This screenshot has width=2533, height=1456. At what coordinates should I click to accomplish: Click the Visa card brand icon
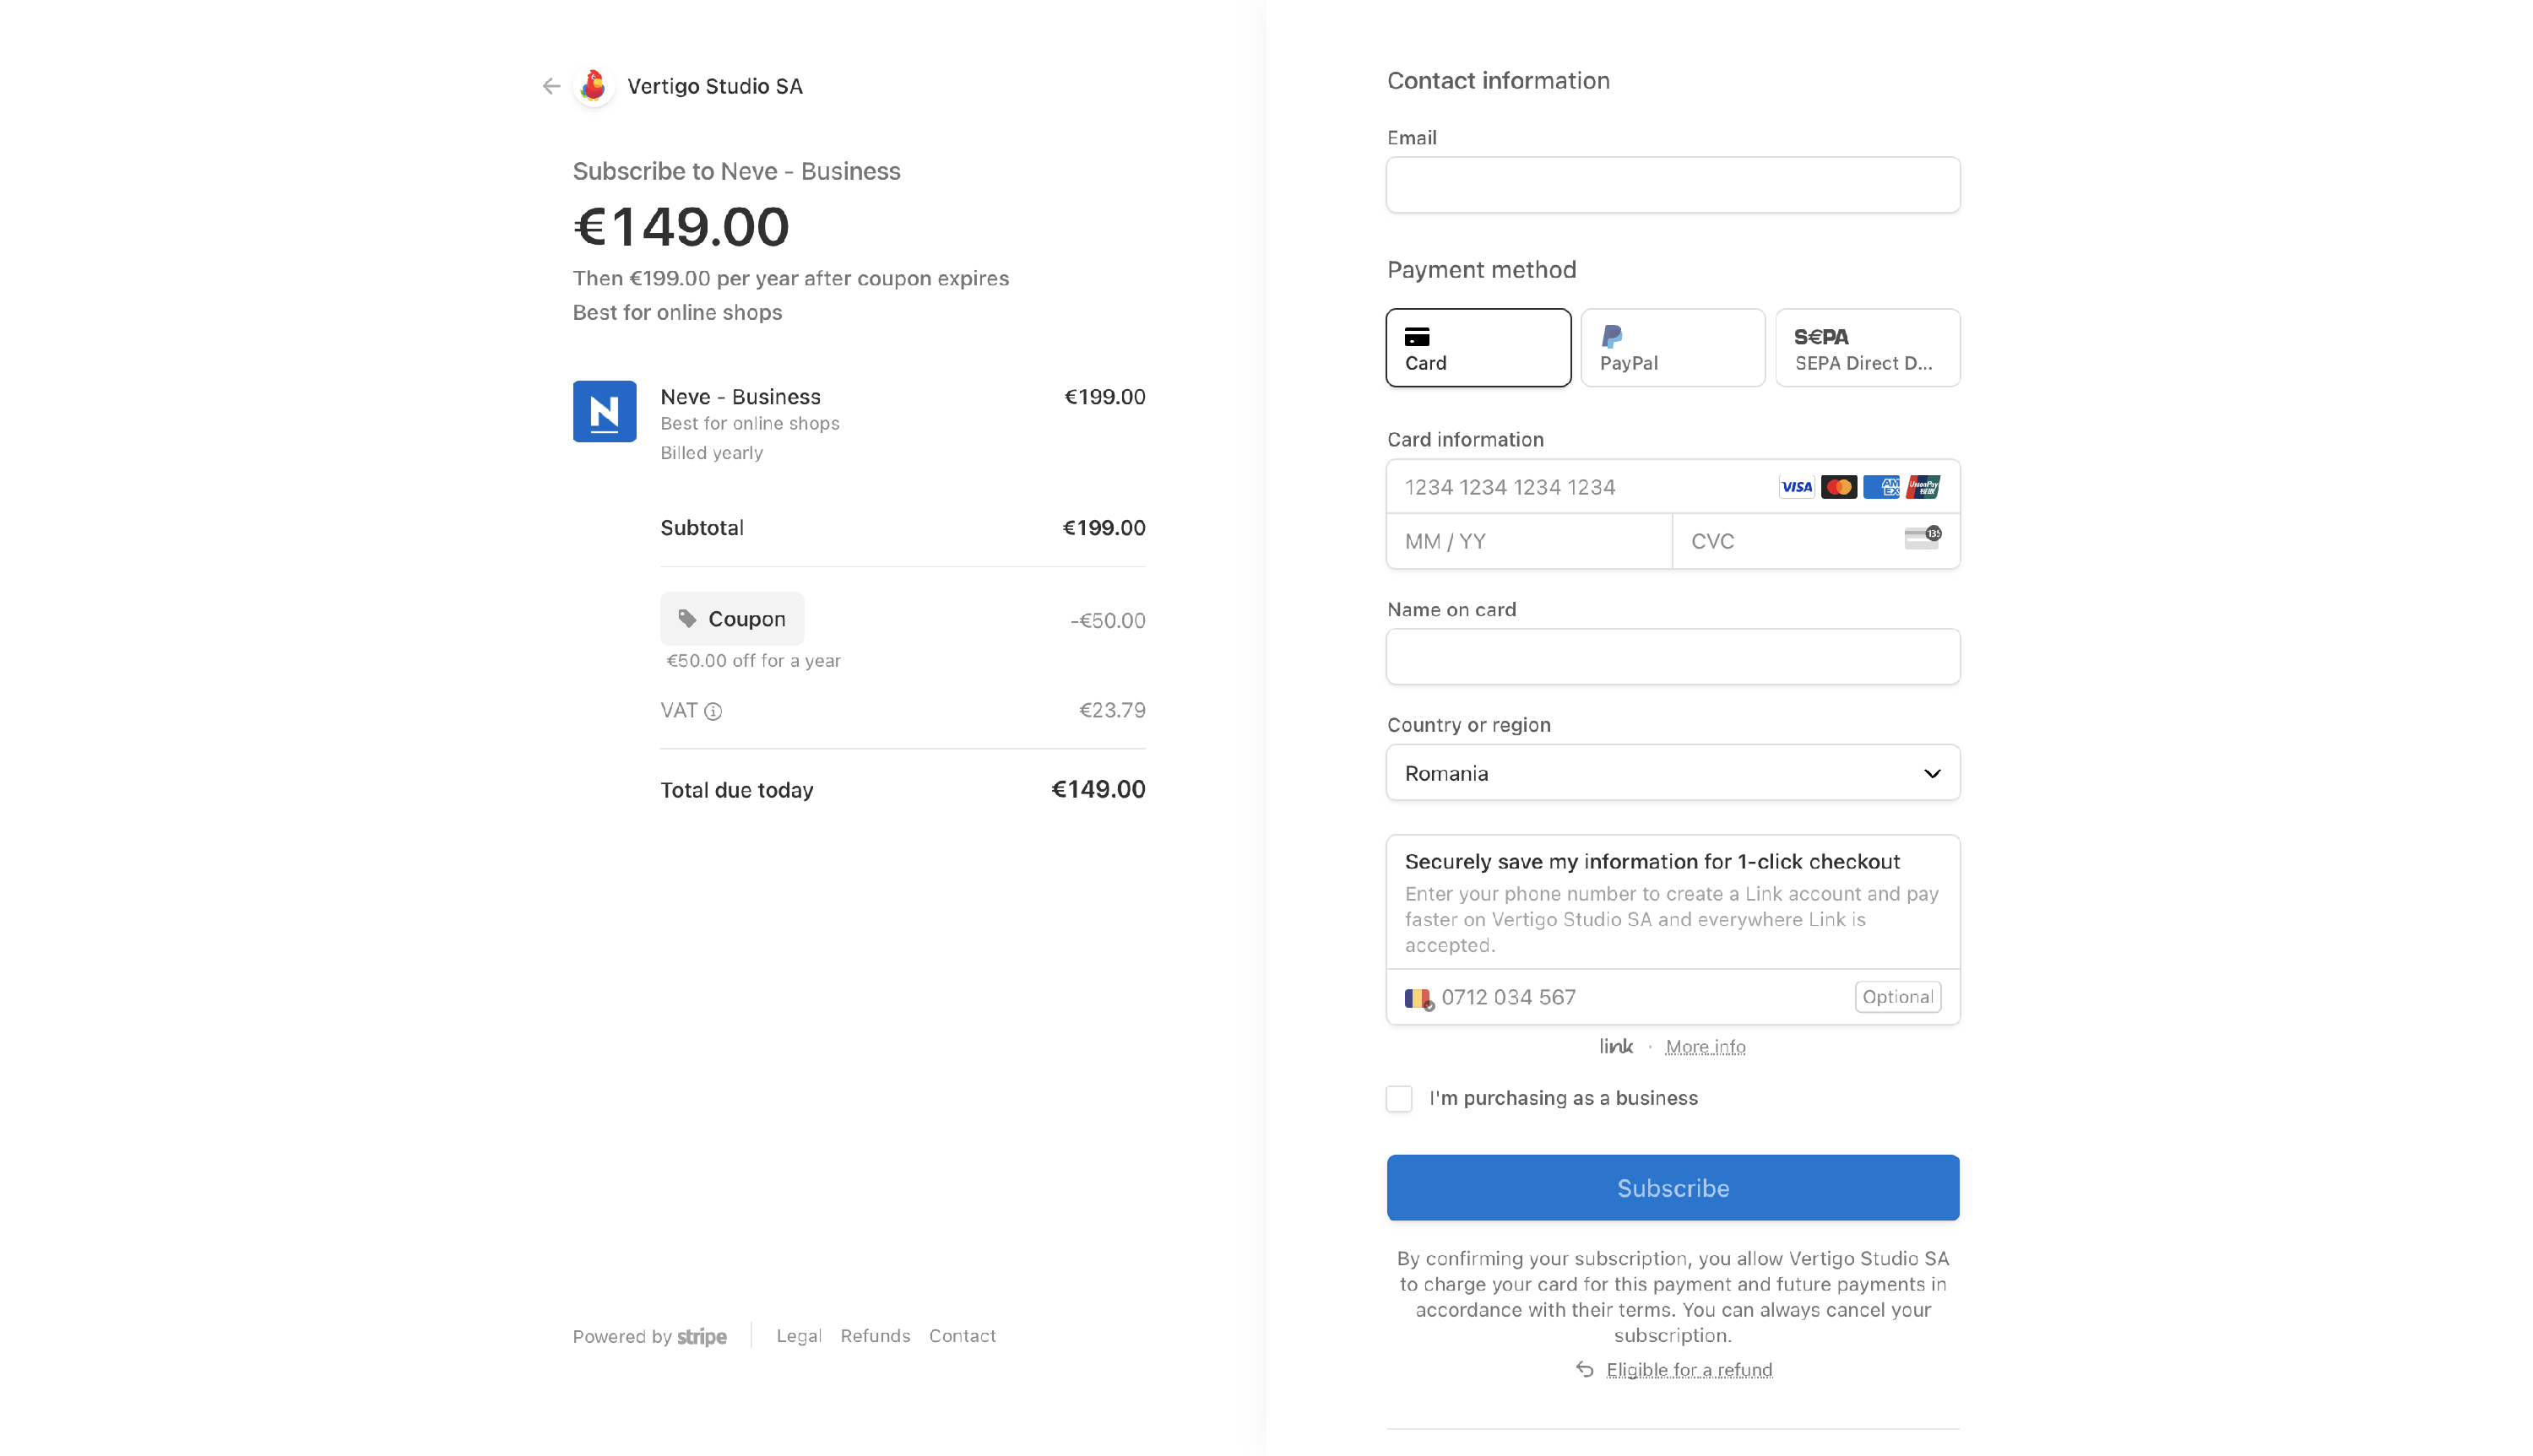click(1796, 487)
